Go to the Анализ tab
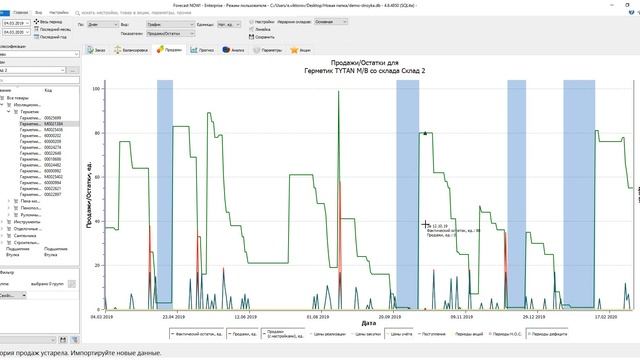 click(233, 50)
